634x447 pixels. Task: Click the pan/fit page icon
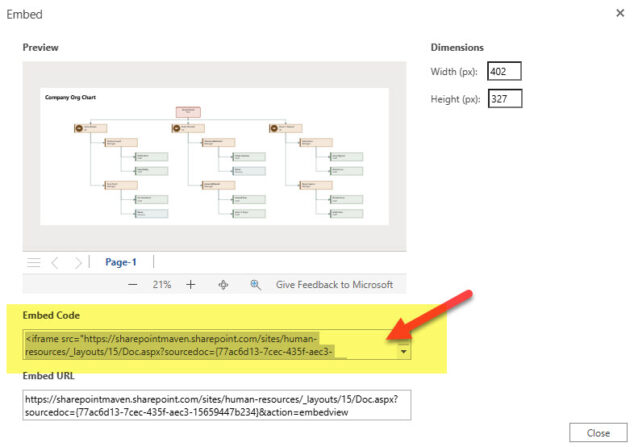(223, 285)
